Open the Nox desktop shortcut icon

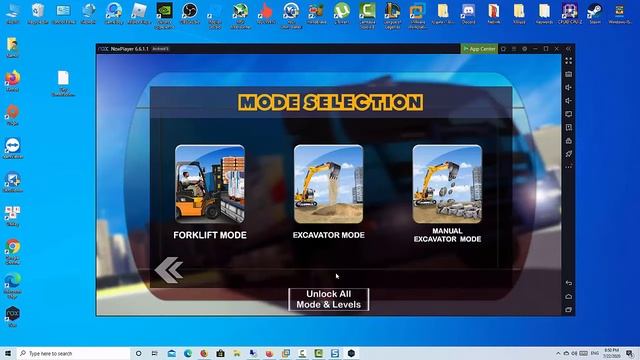12,317
